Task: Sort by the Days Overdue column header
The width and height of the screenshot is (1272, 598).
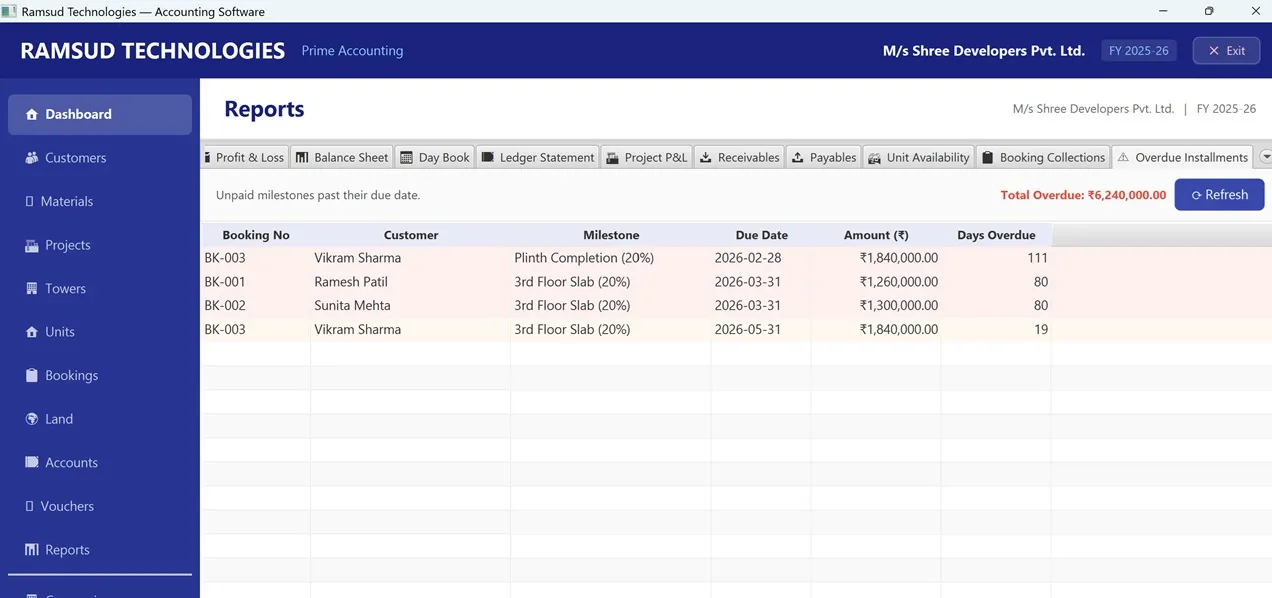Action: point(996,235)
